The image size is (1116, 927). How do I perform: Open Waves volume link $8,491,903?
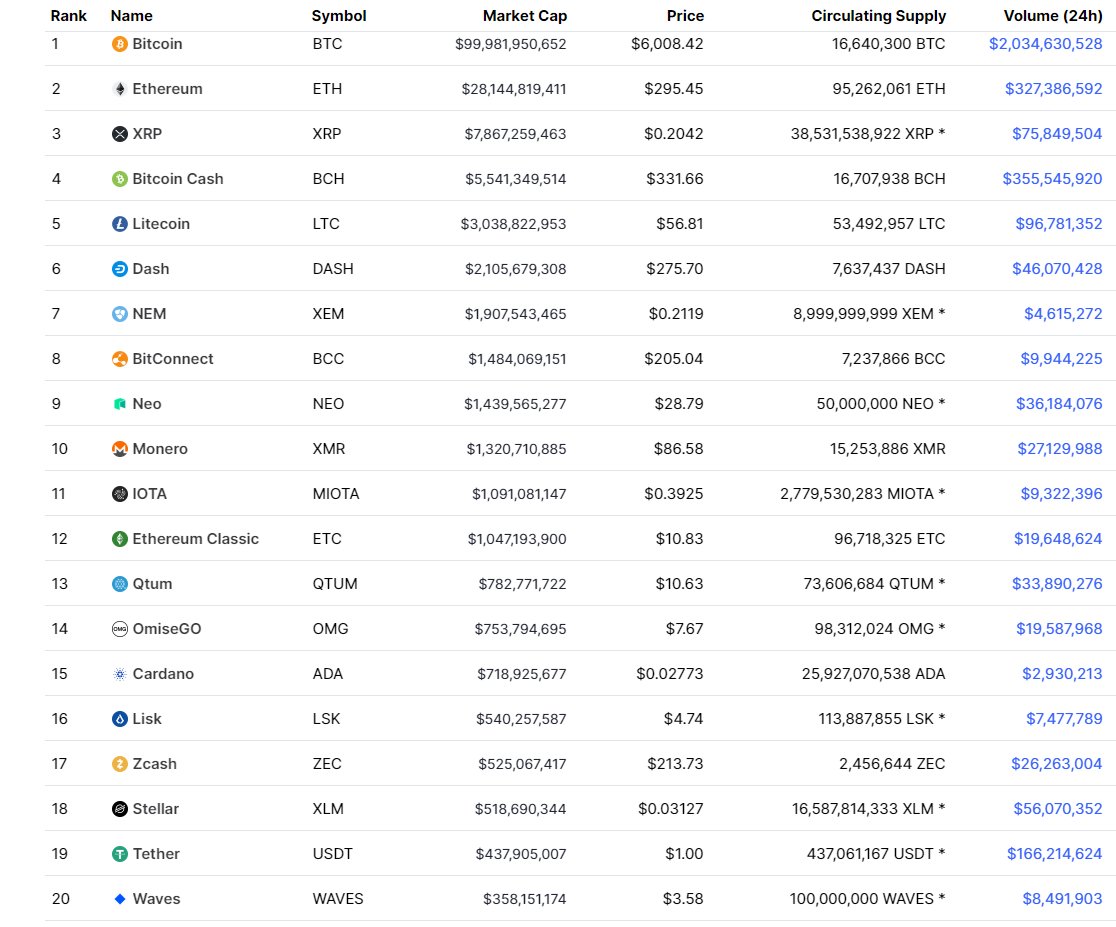tap(1062, 899)
